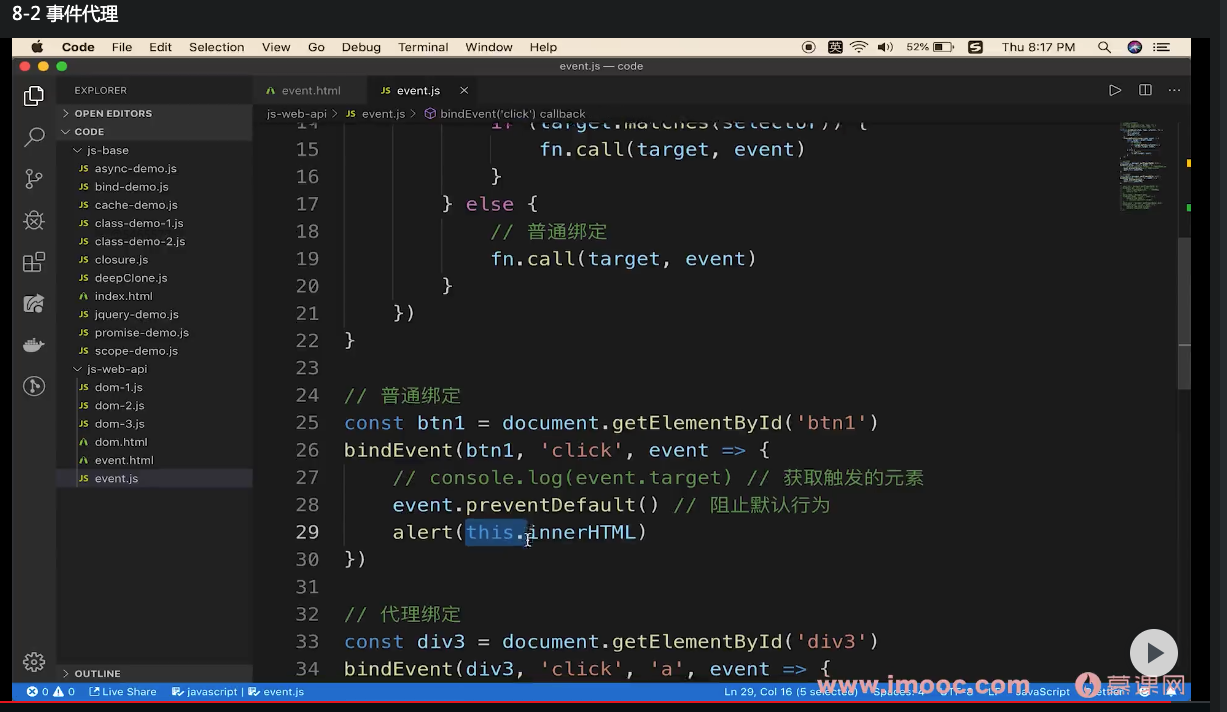This screenshot has width=1227, height=712.
Task: Play the video with the round play button
Action: point(1153,653)
